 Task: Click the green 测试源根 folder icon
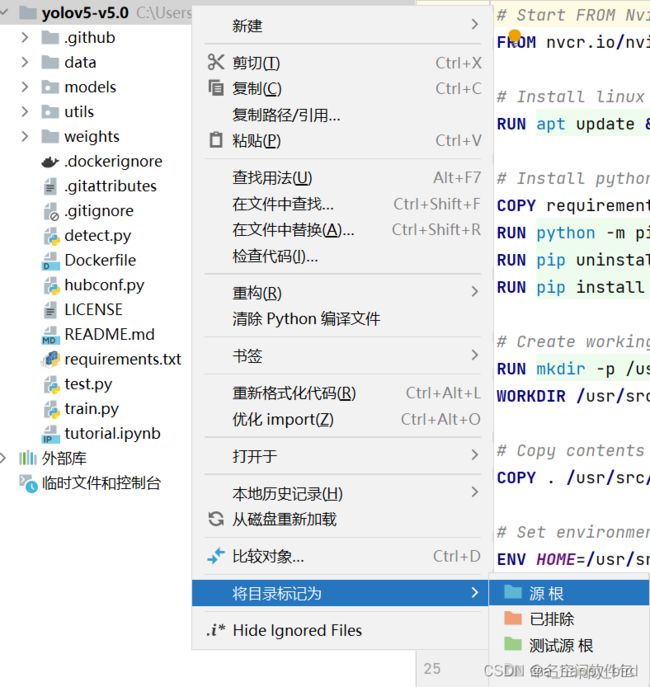(x=513, y=644)
